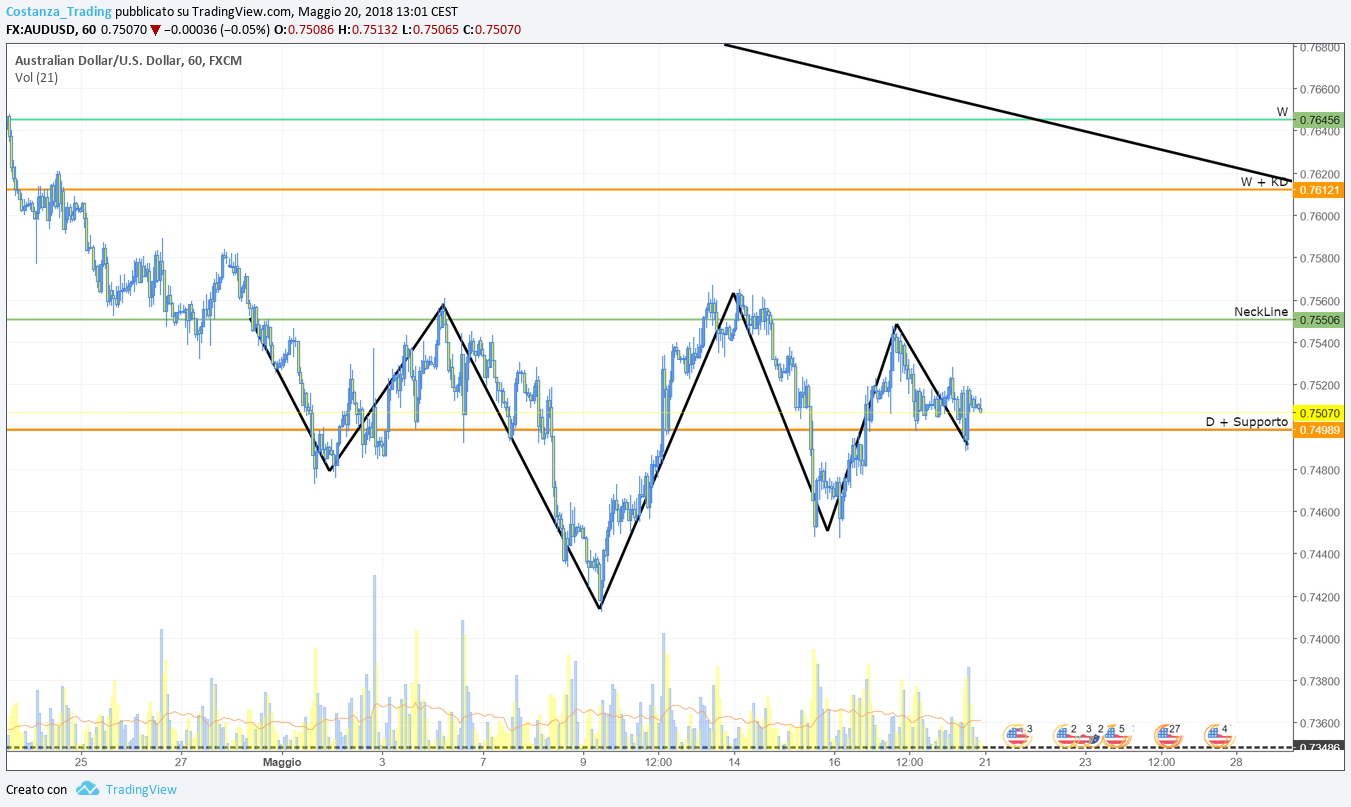This screenshot has height=807, width=1351.
Task: Click the 0.76800 price axis level
Action: tap(1319, 47)
